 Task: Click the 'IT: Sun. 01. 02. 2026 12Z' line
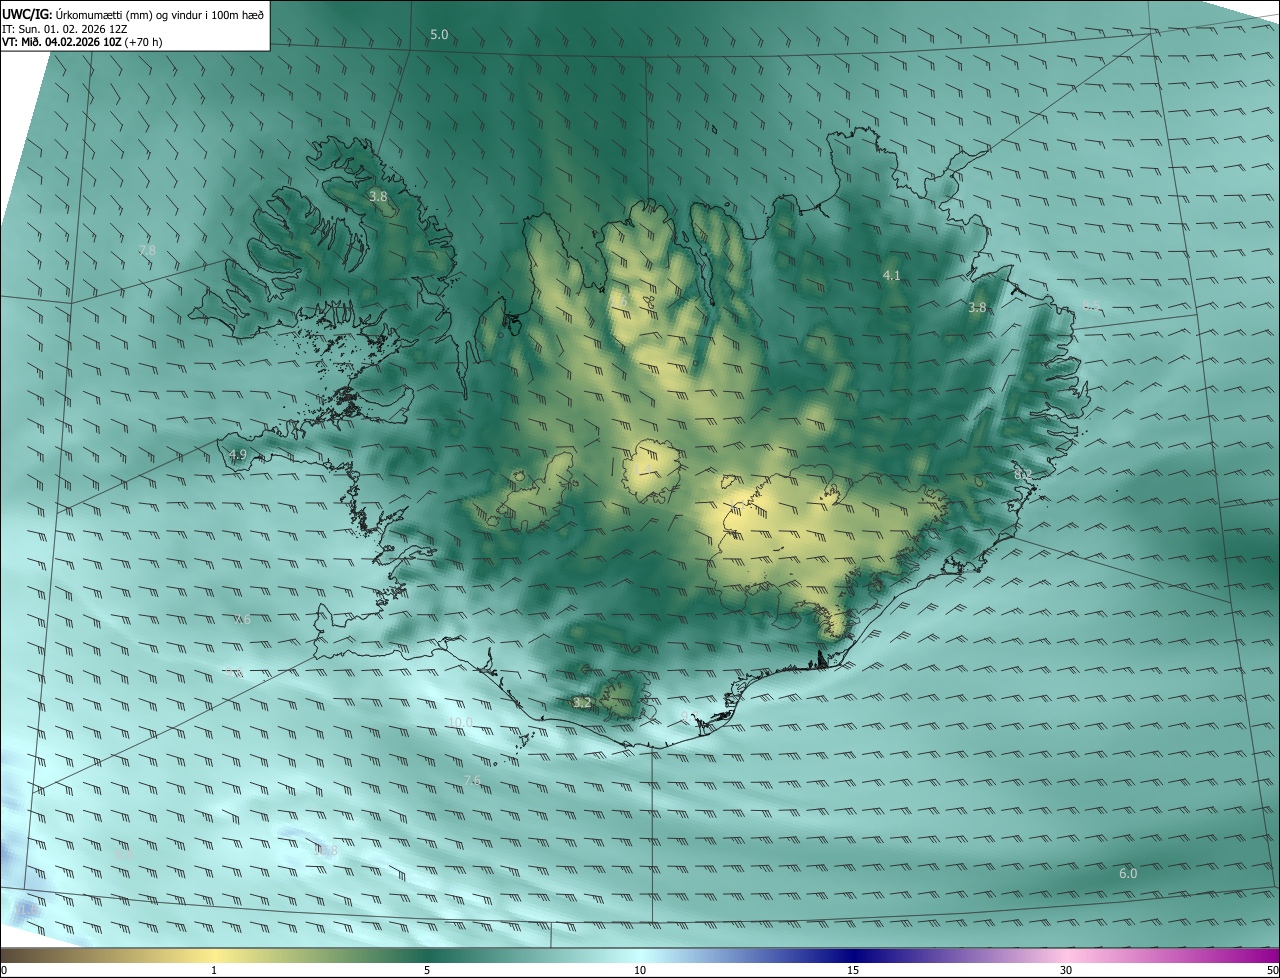click(65, 29)
